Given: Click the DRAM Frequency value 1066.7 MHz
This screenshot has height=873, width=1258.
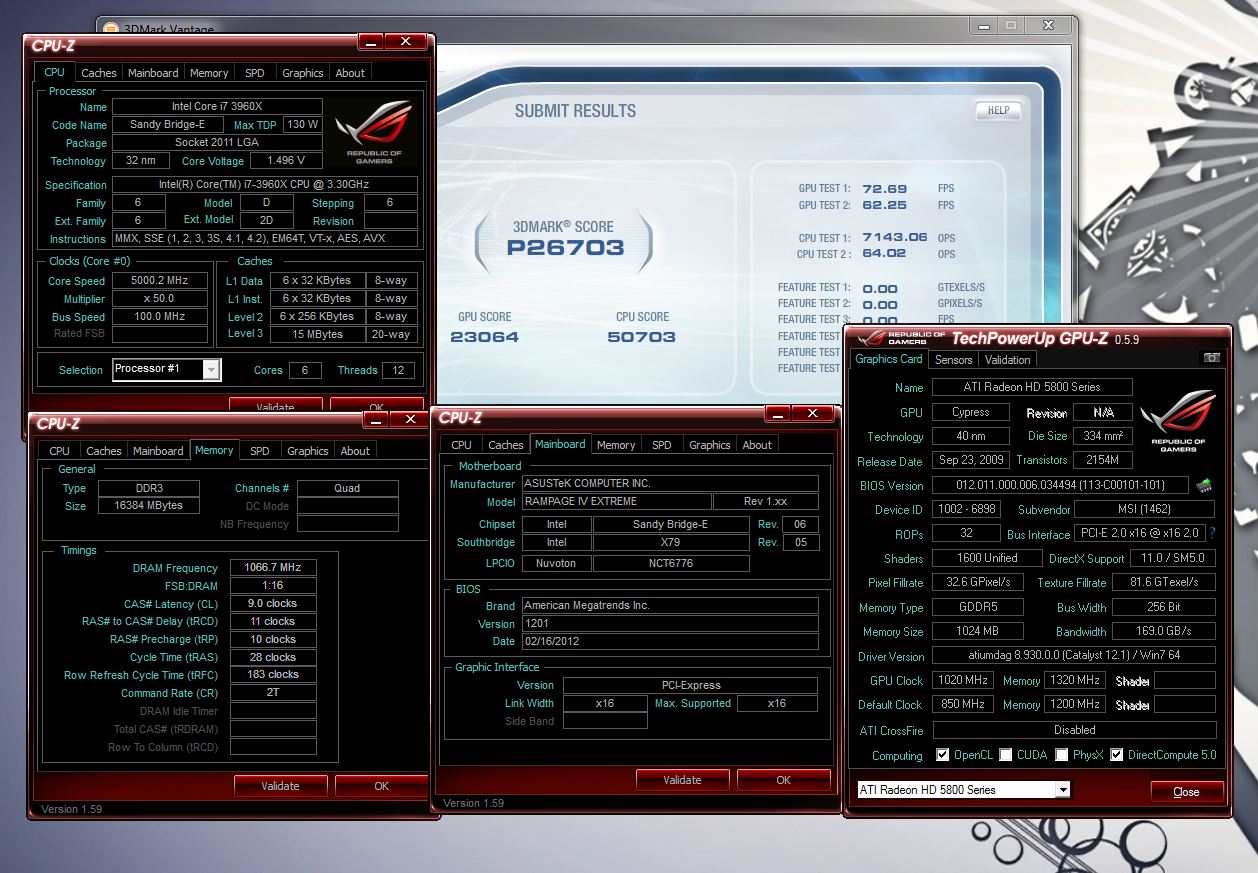Looking at the screenshot, I should click(x=273, y=568).
